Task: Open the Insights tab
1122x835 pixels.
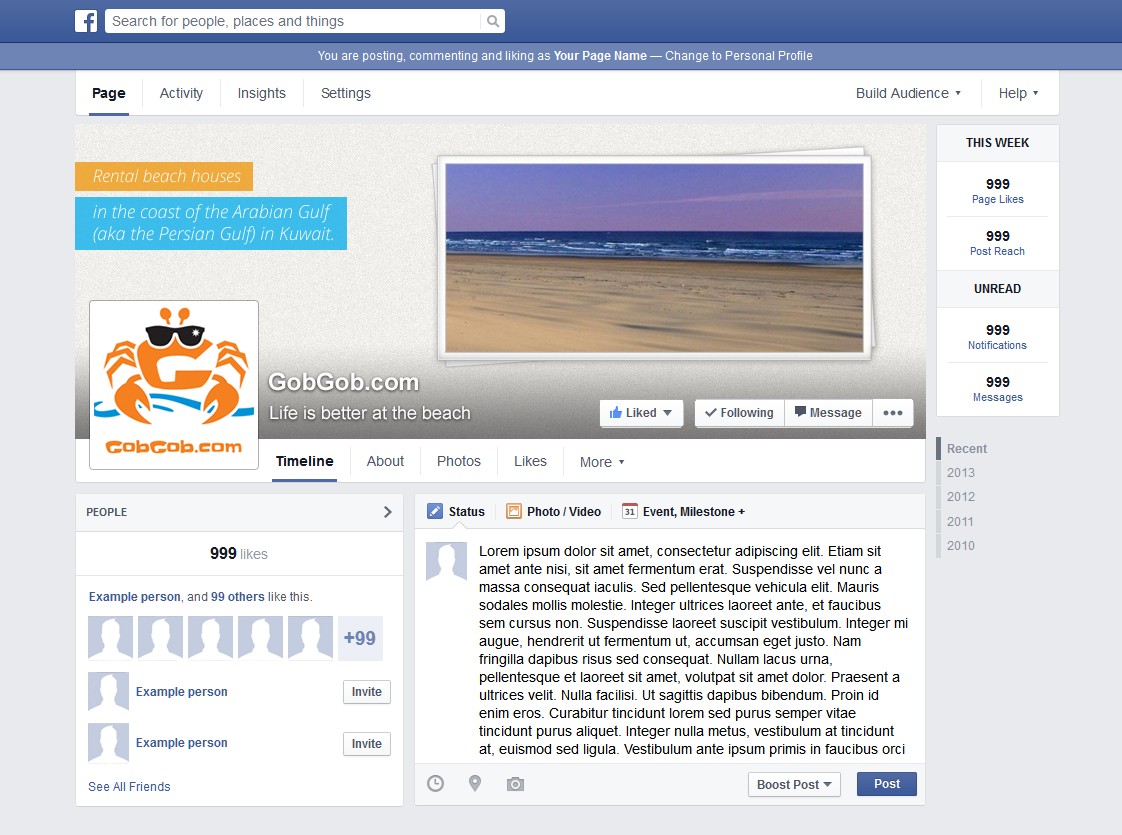Action: coord(261,93)
